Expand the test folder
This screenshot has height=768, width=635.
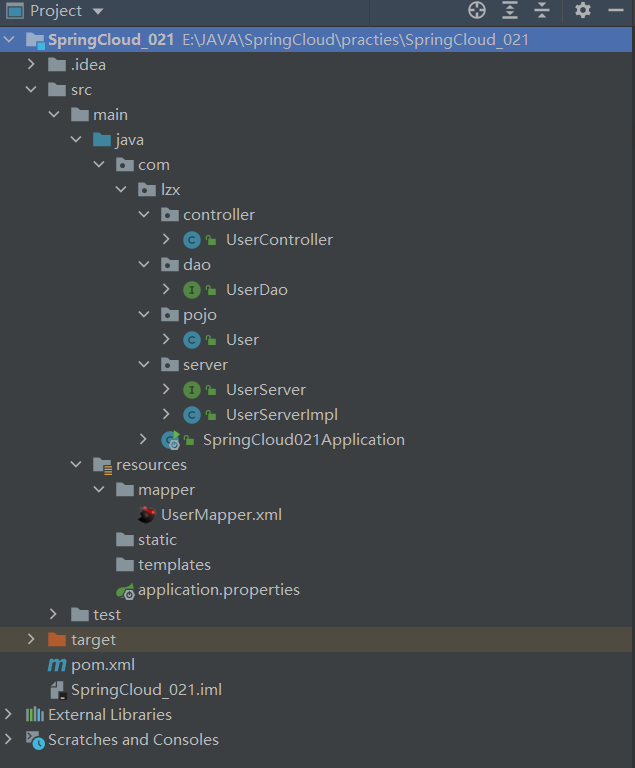click(x=53, y=614)
